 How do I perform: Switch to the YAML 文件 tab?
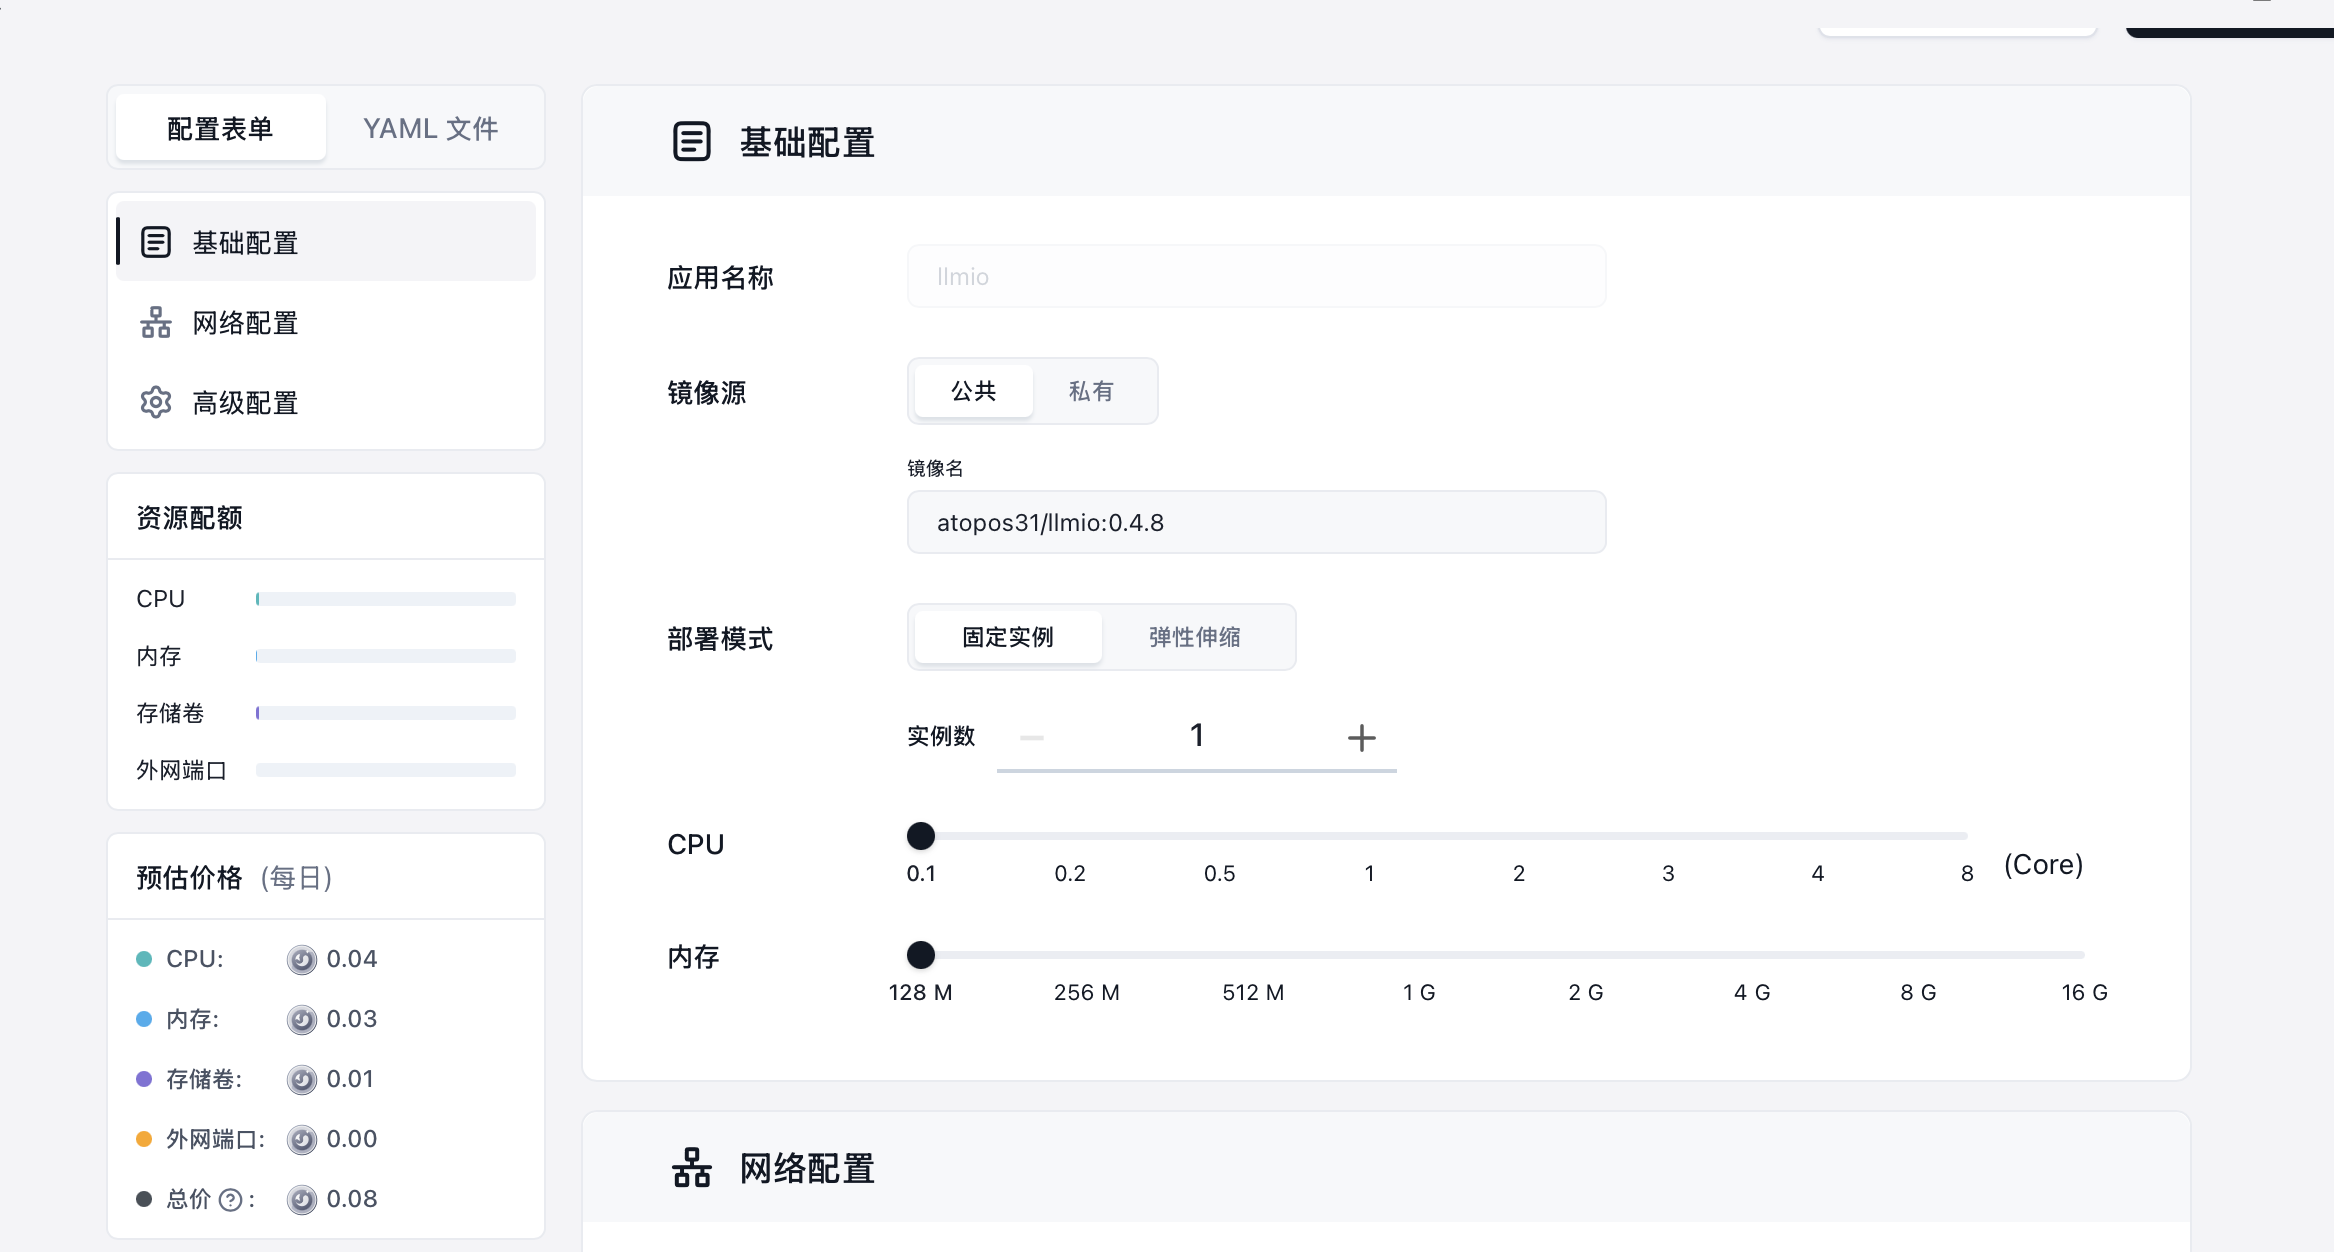430,128
